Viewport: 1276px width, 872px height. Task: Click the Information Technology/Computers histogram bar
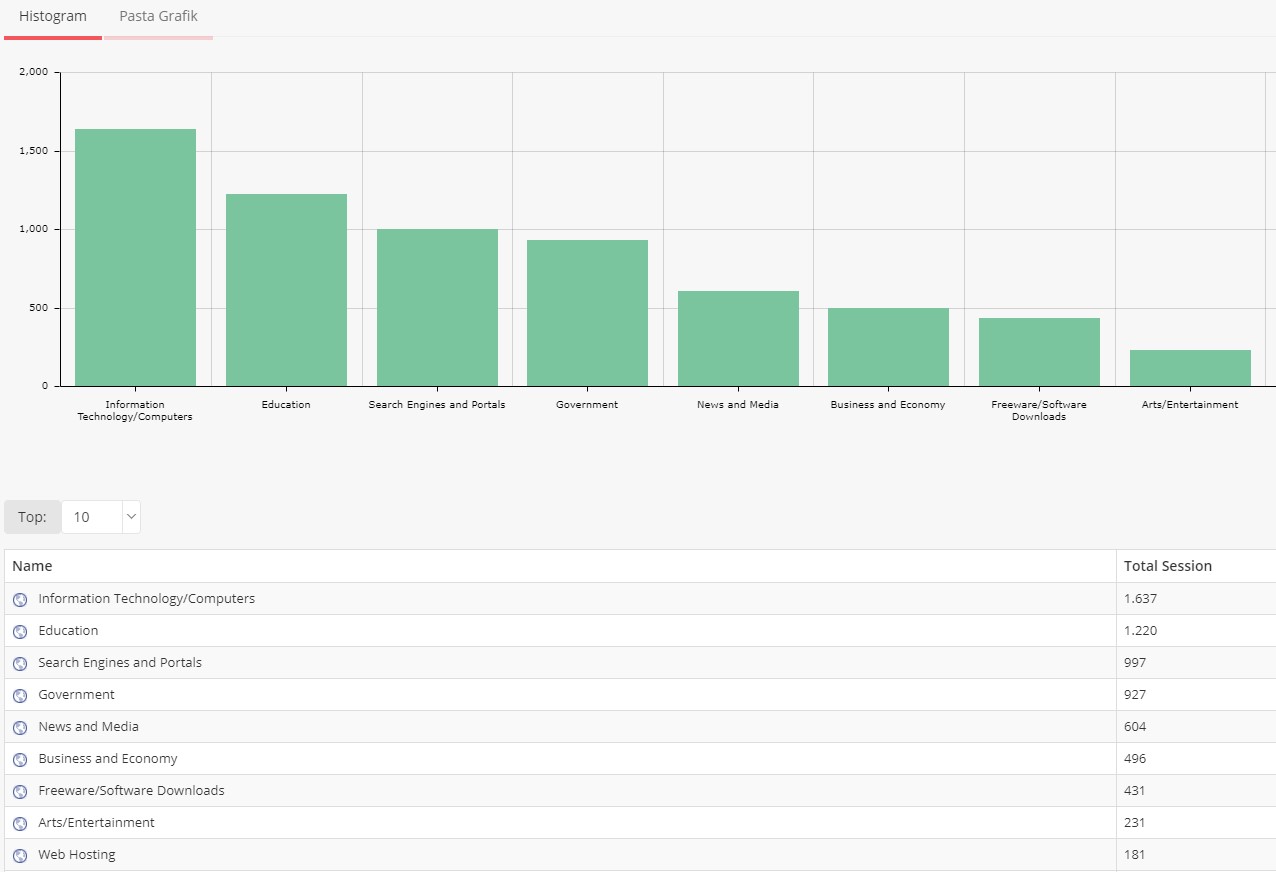point(135,258)
